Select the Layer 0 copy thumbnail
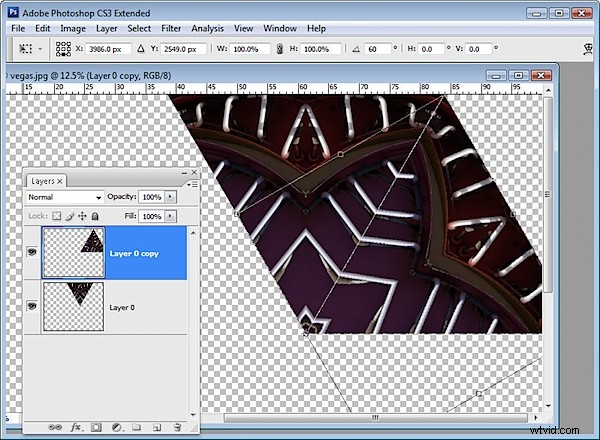The height and width of the screenshot is (440, 600). 73,253
